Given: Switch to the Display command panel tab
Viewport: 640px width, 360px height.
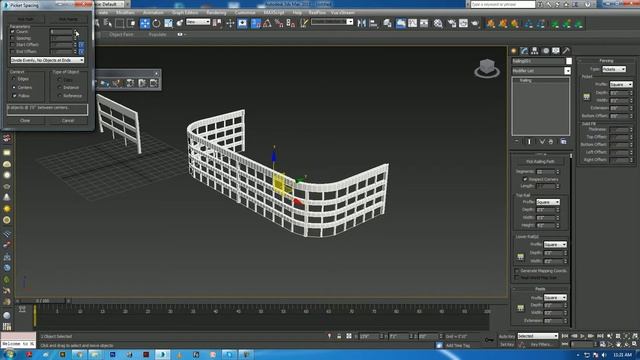Looking at the screenshot, I should [x=556, y=51].
